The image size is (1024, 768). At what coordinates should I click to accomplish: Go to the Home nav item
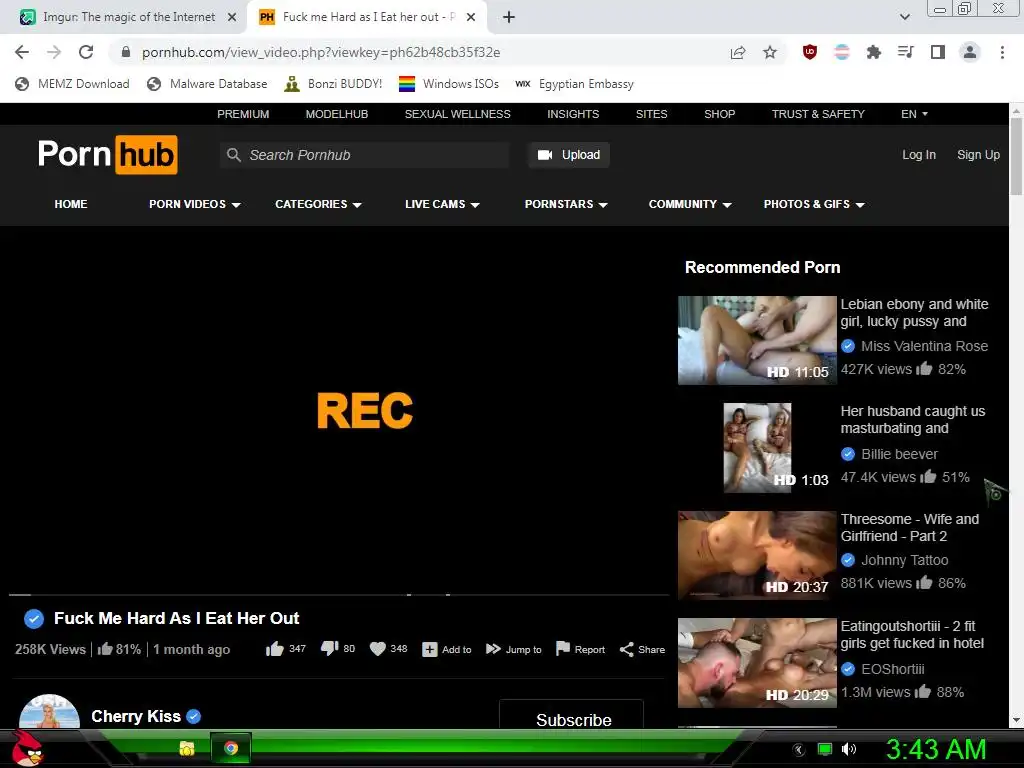(x=71, y=204)
